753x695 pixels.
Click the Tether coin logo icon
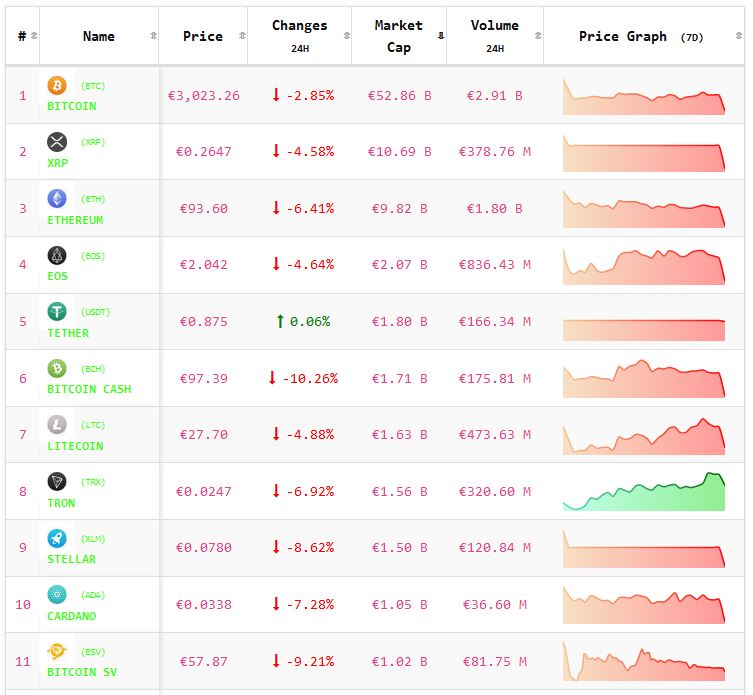(x=57, y=312)
